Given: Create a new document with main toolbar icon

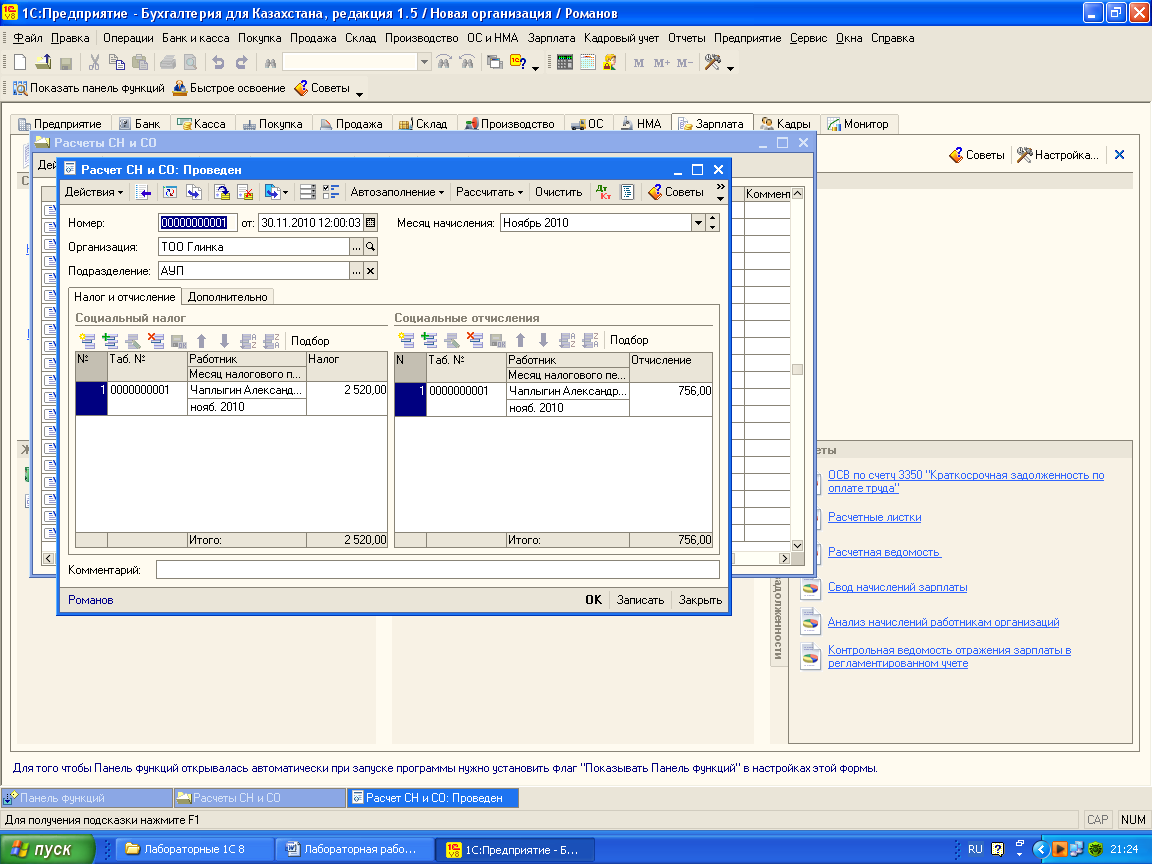Looking at the screenshot, I should pos(21,63).
